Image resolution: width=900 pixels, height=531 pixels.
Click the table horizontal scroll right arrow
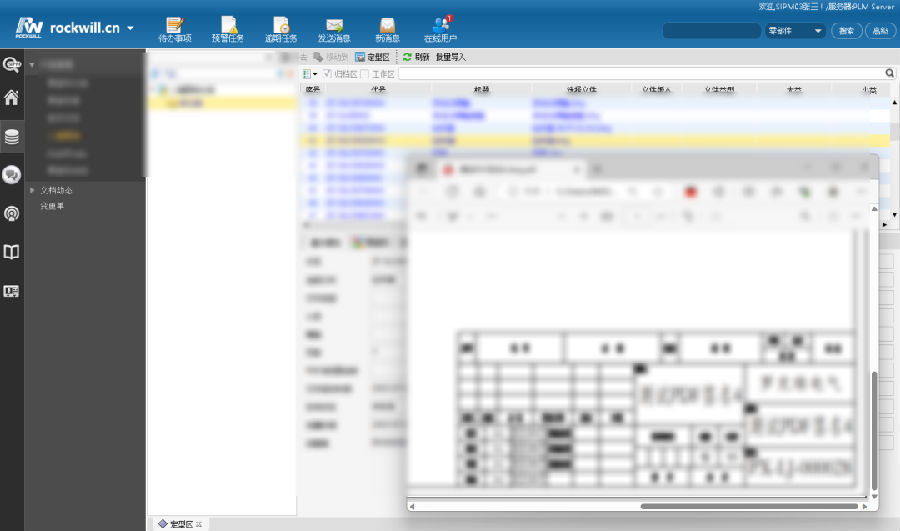884,224
